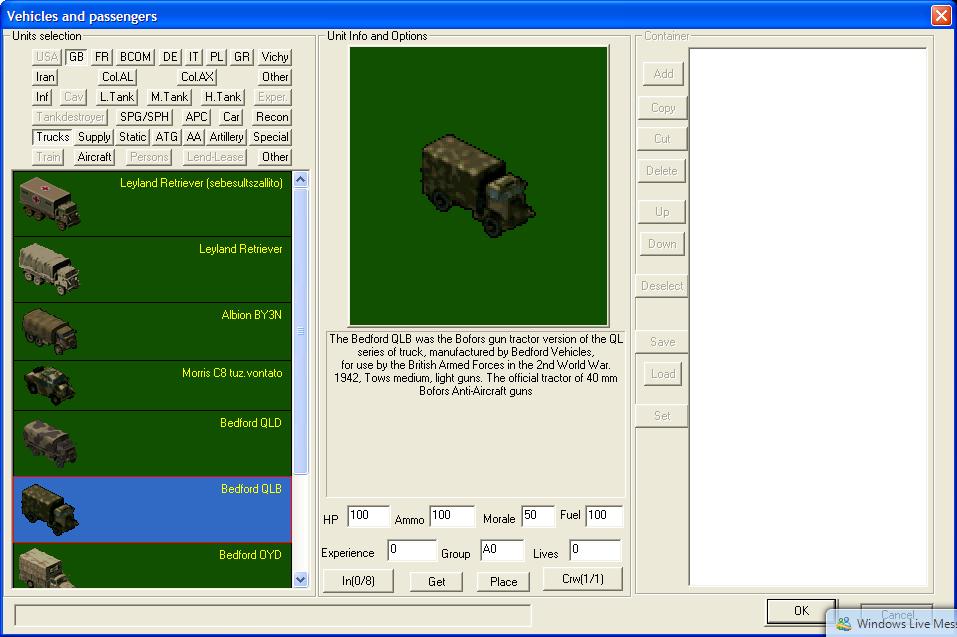
Task: Focus the Morale input field
Action: [x=538, y=516]
